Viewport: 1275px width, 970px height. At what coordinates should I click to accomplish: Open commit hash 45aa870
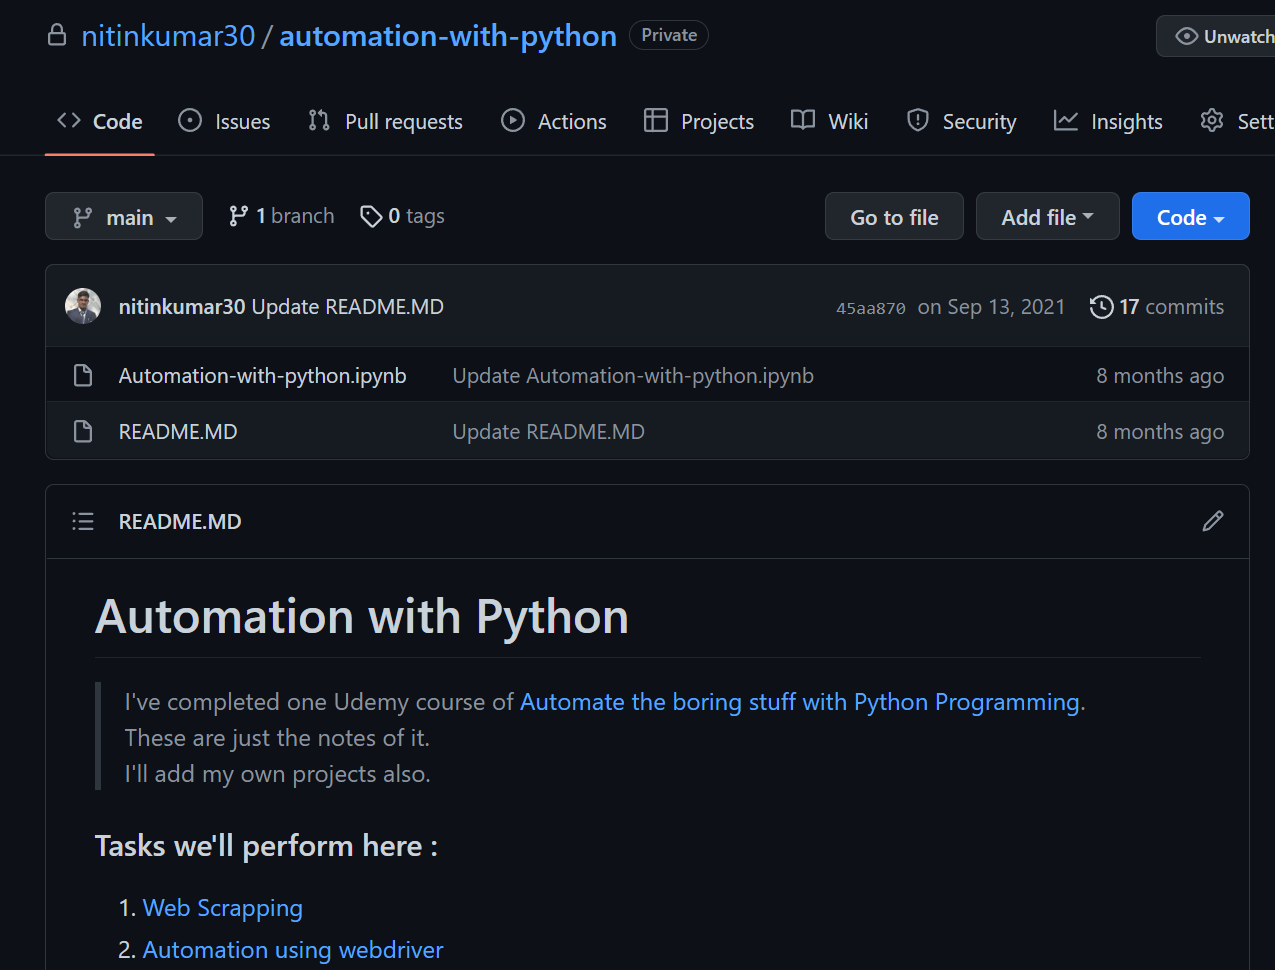tap(870, 308)
